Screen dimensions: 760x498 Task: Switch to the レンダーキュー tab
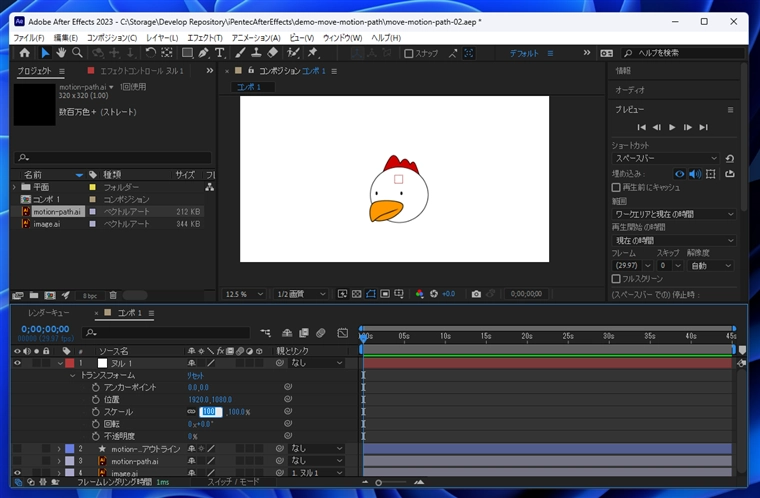pyautogui.click(x=48, y=313)
